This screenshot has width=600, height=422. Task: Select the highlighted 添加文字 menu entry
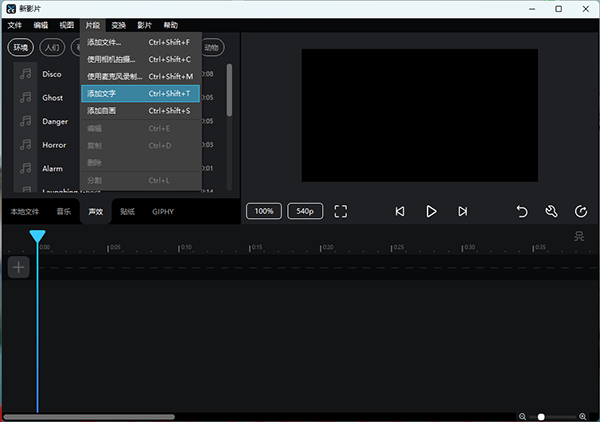click(x=140, y=94)
